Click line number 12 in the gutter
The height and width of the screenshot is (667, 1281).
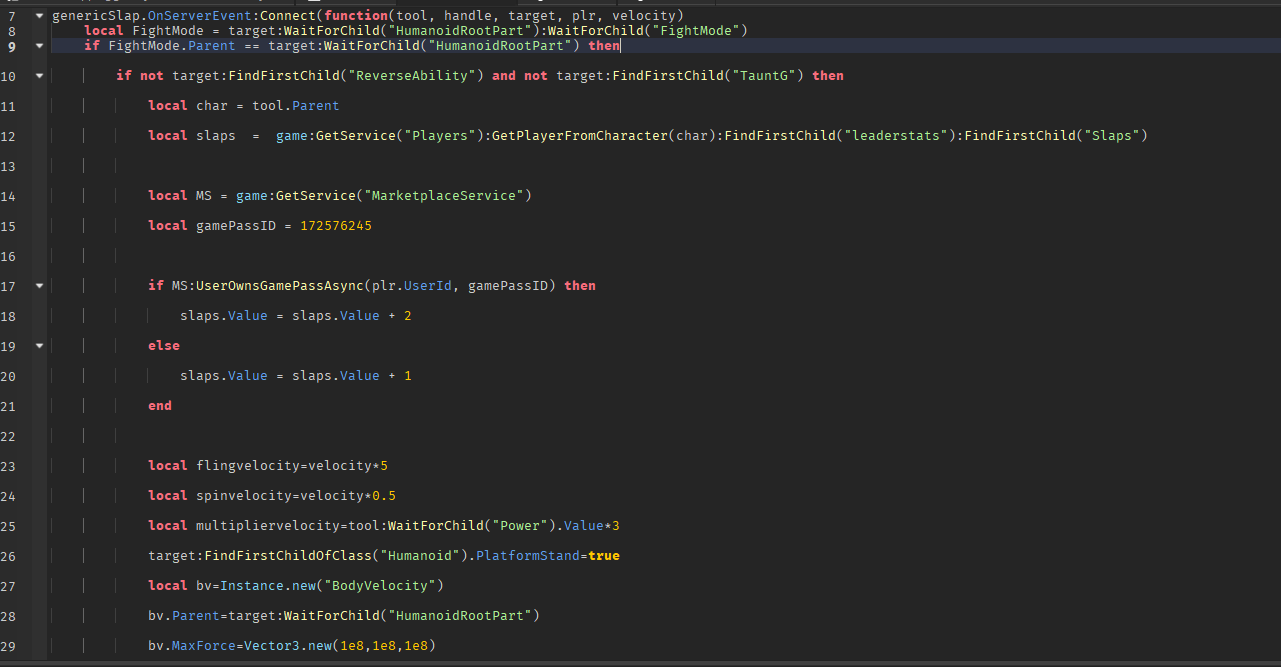click(x=9, y=136)
